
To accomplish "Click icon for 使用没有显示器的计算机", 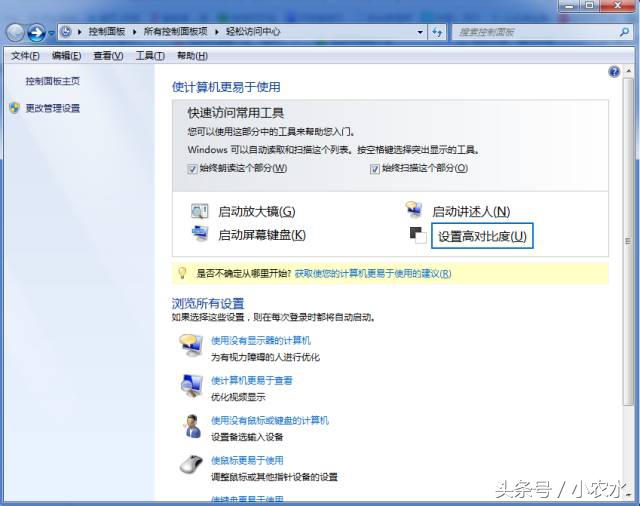I will point(191,345).
